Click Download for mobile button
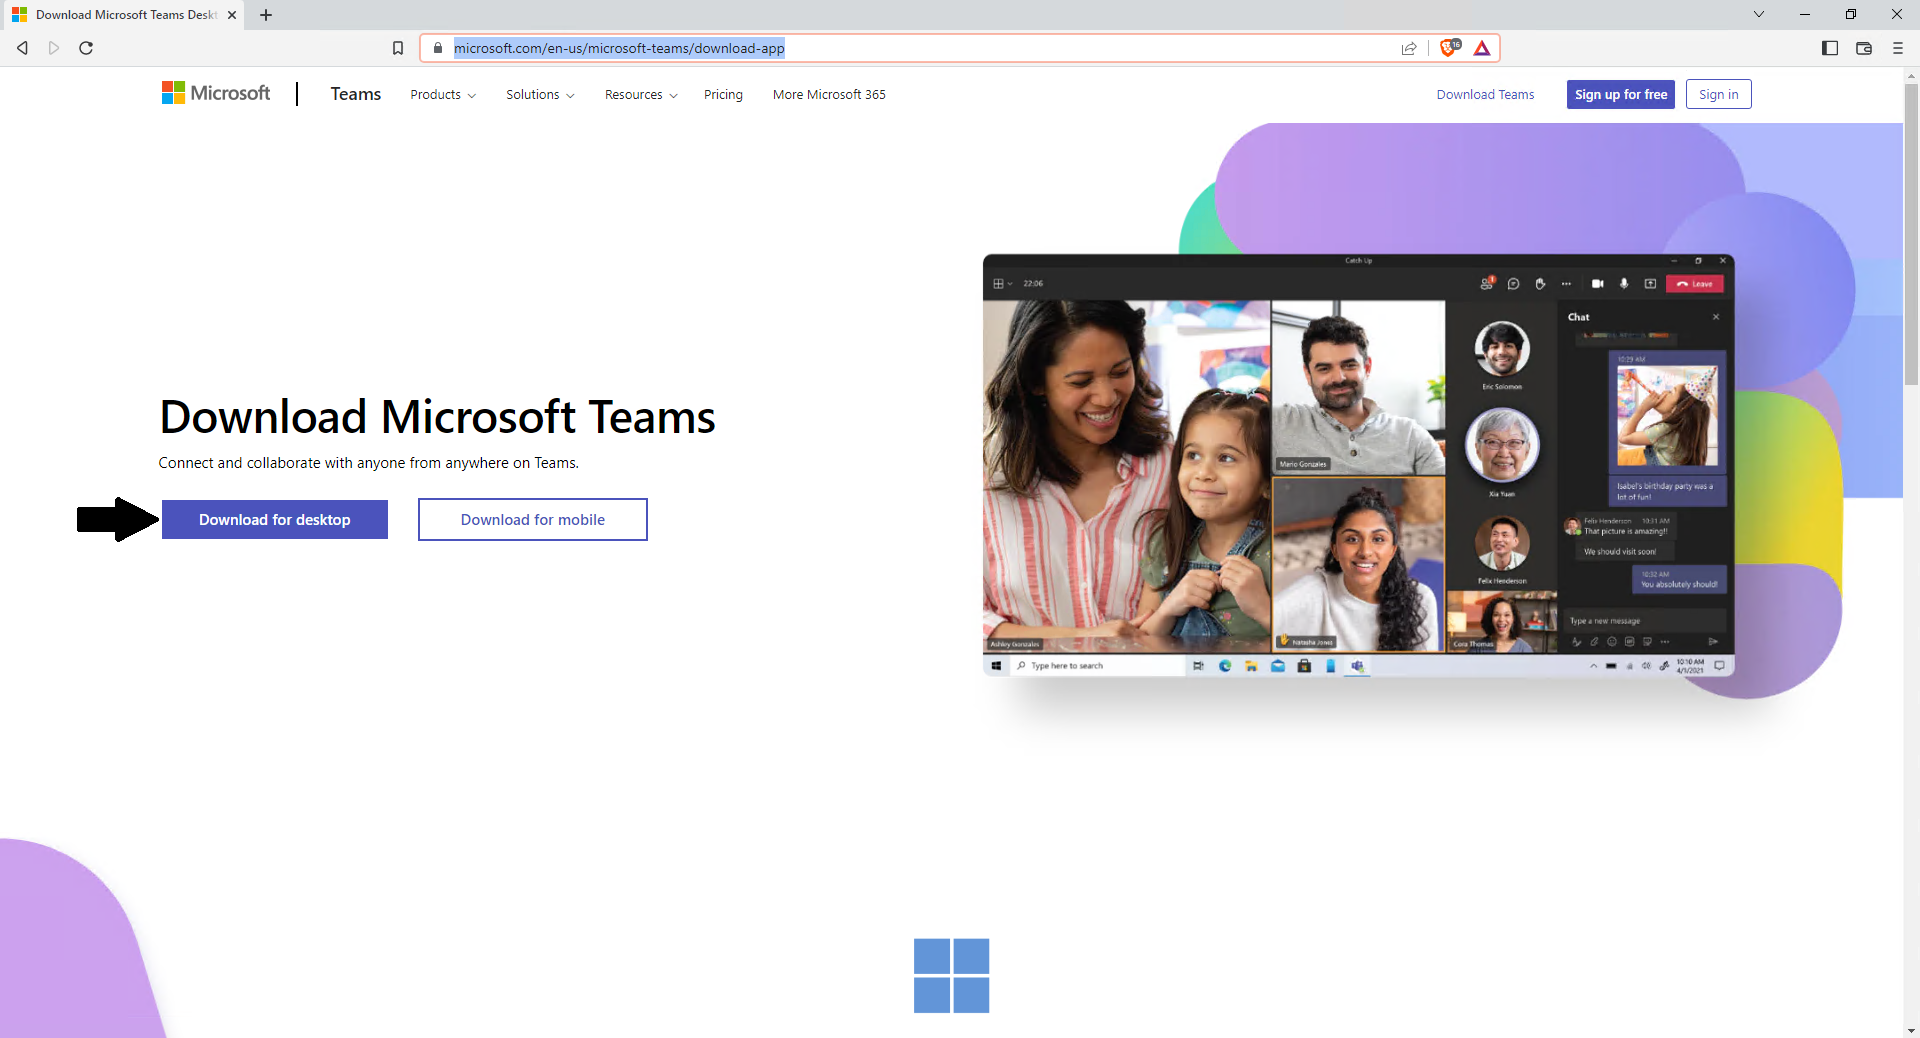1920x1038 pixels. (533, 520)
